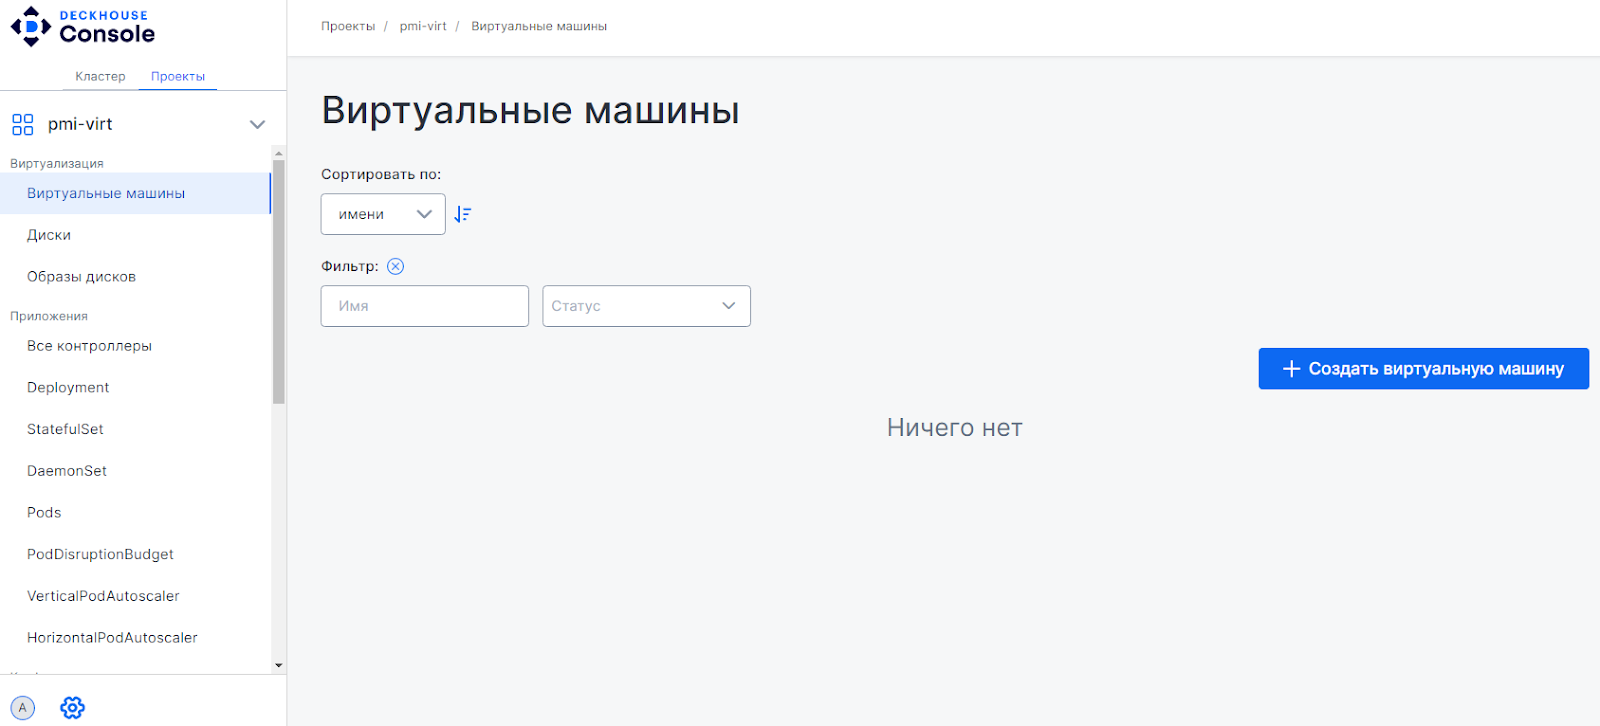Click the user avatar icon
This screenshot has width=1600, height=726.
tap(23, 708)
